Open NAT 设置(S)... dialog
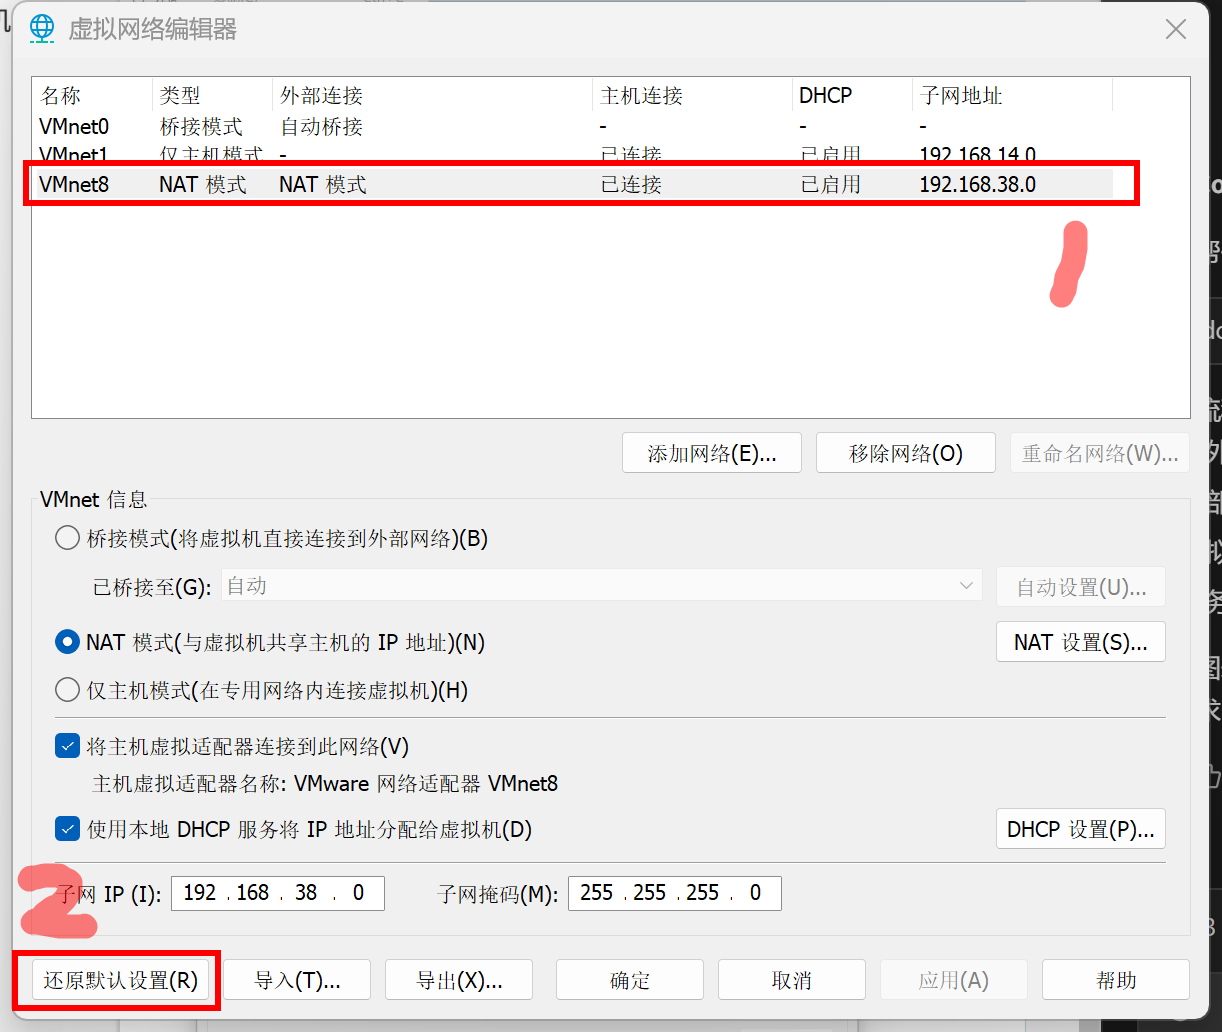1222x1032 pixels. [1081, 642]
